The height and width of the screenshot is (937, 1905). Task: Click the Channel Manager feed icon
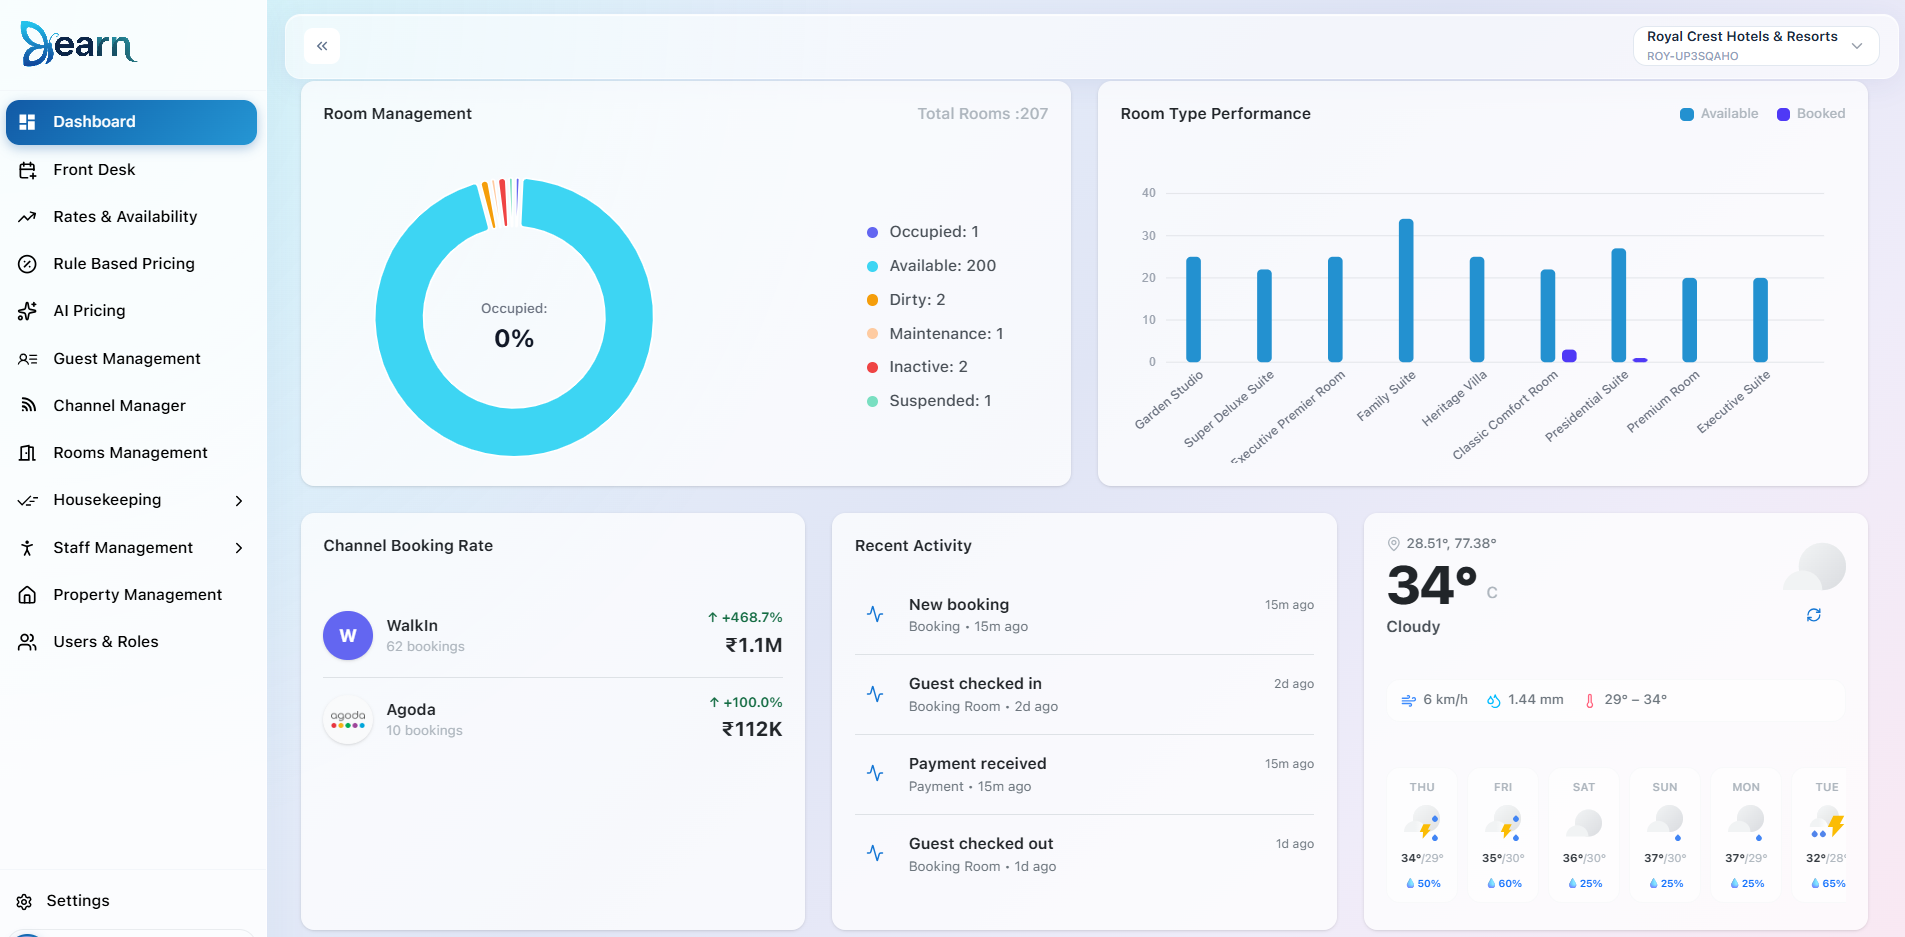point(28,405)
